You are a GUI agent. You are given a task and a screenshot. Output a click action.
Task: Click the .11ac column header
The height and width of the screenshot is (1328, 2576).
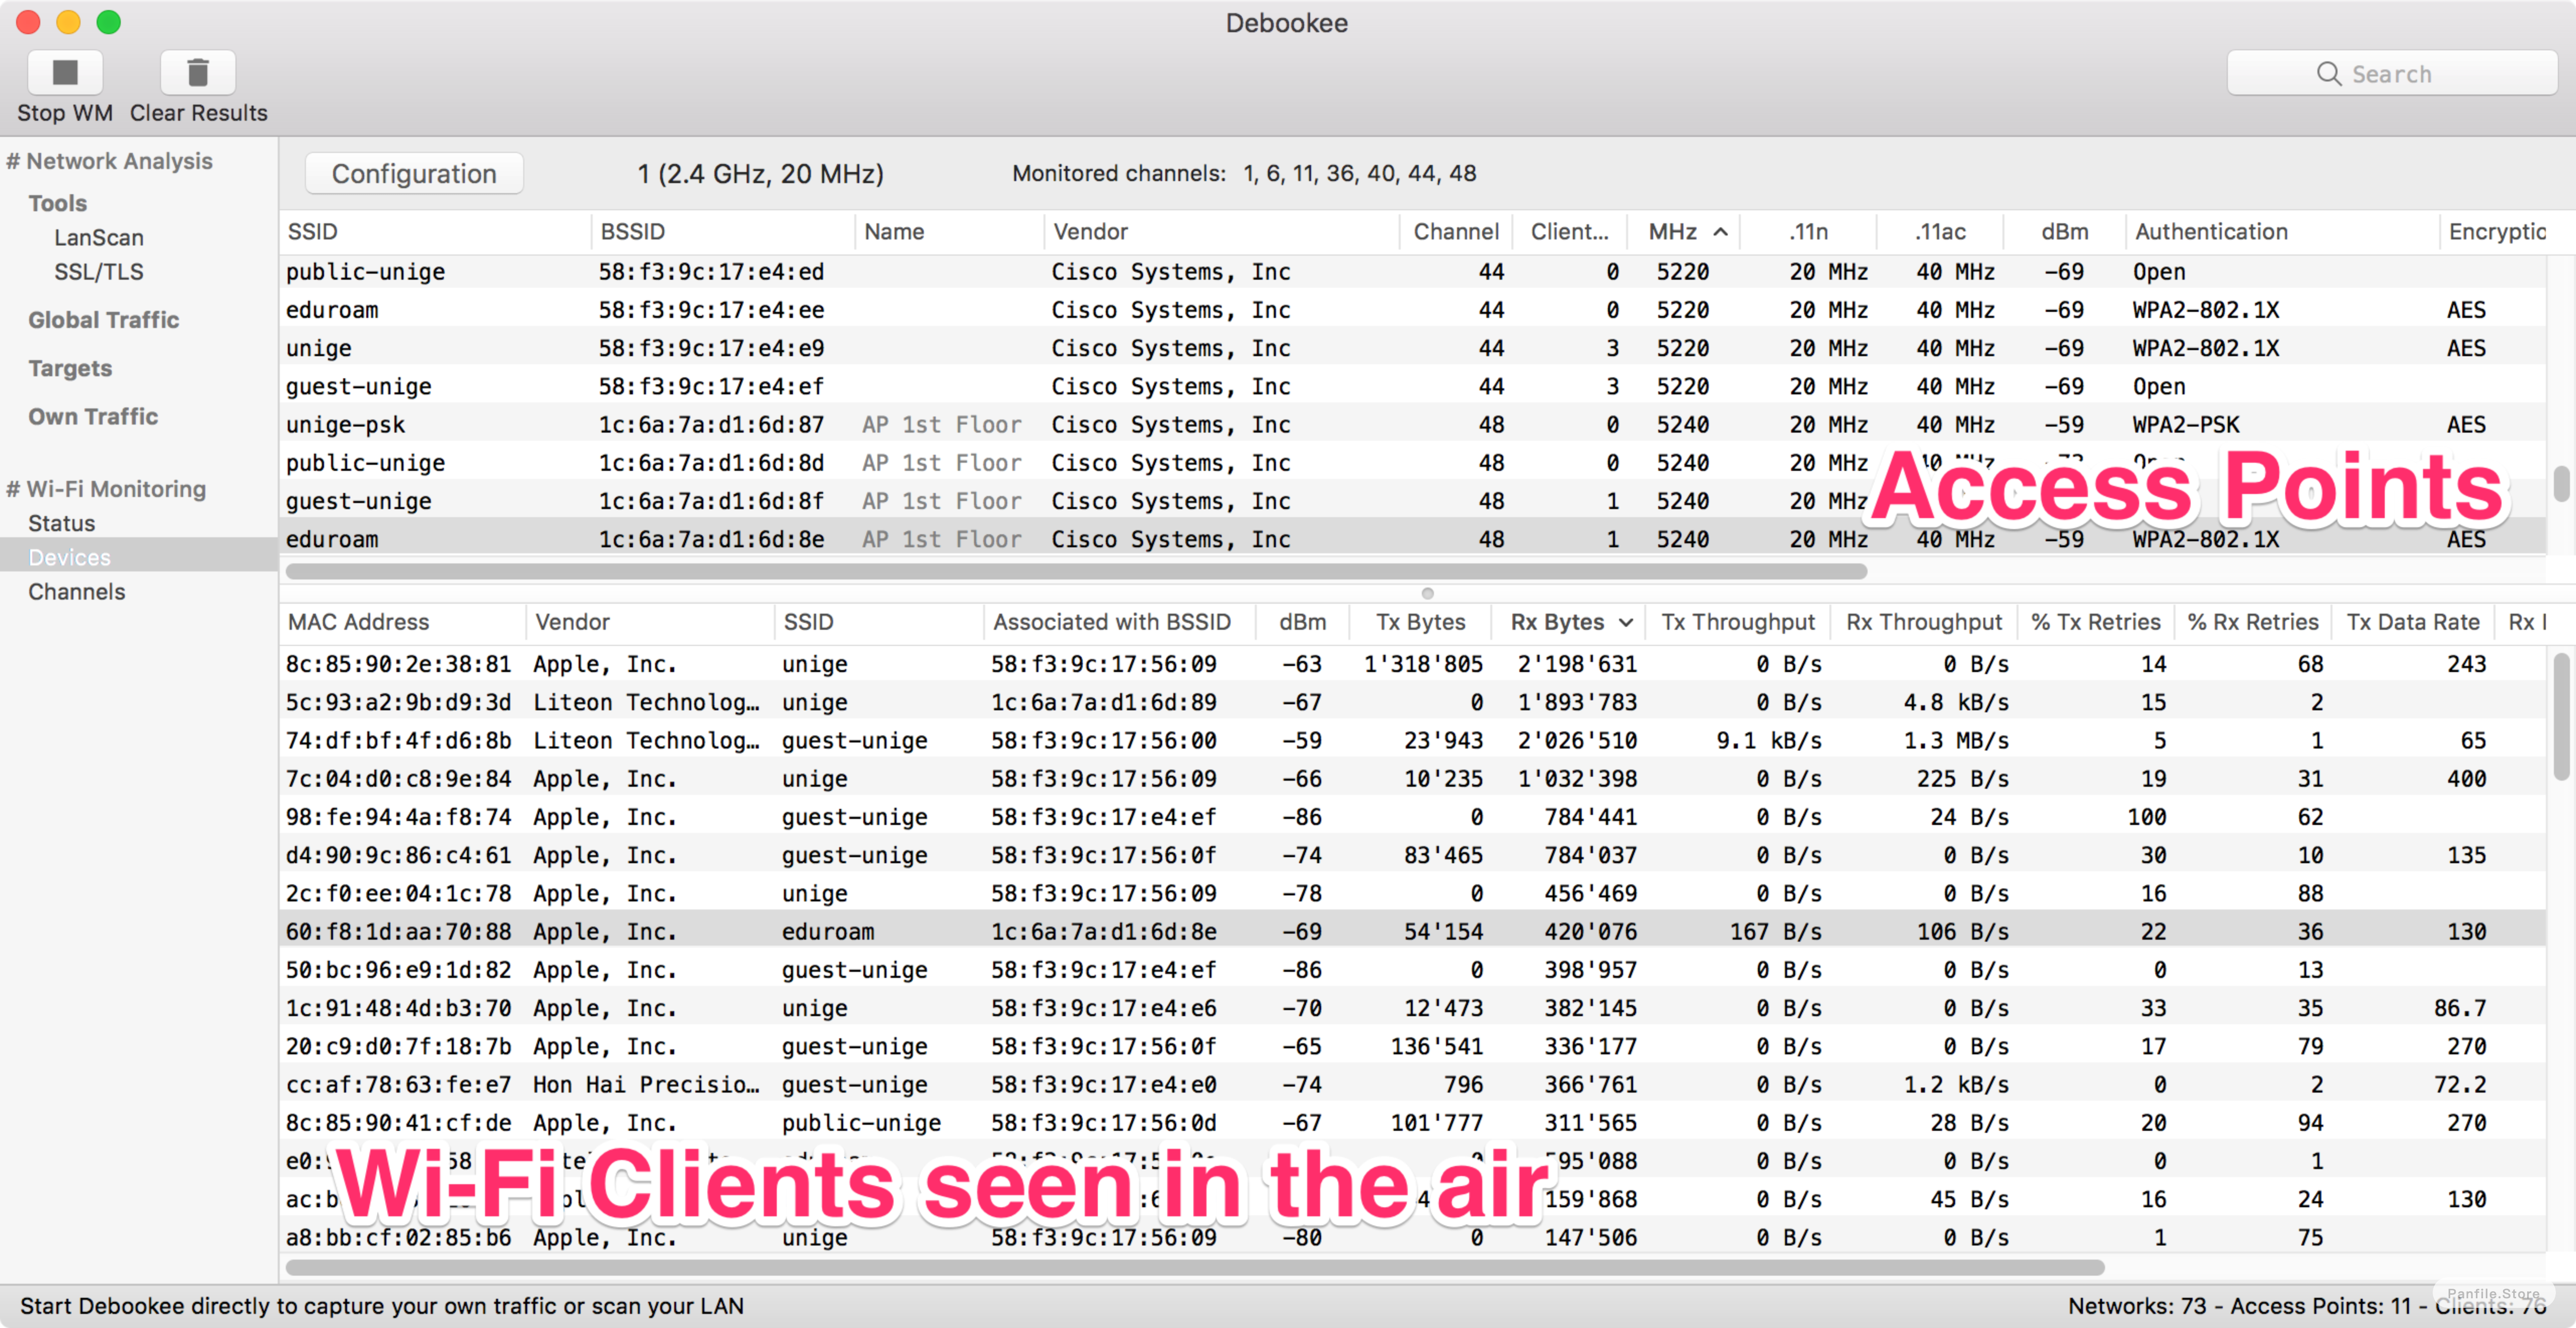tap(1940, 231)
